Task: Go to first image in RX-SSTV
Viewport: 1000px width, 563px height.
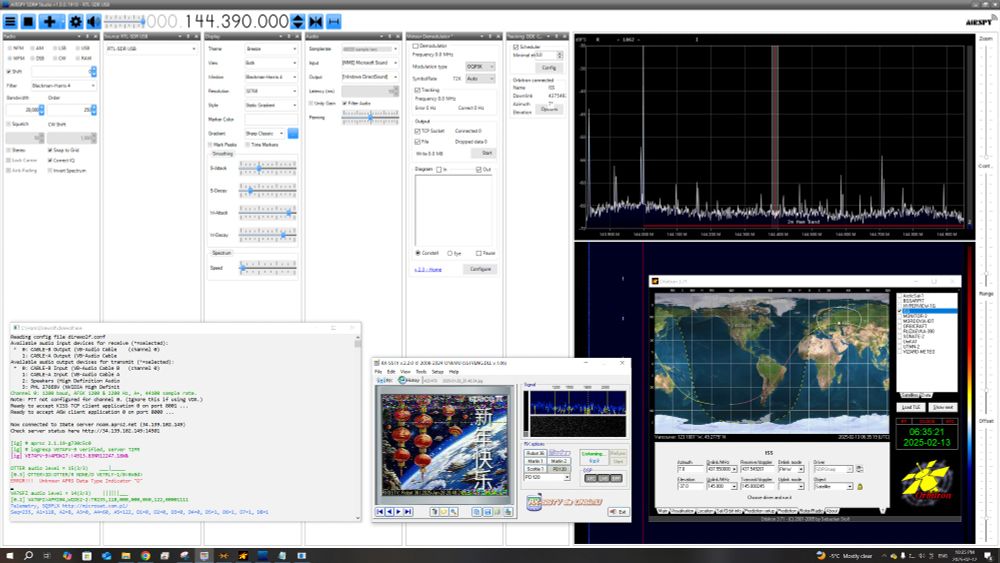Action: [380, 511]
